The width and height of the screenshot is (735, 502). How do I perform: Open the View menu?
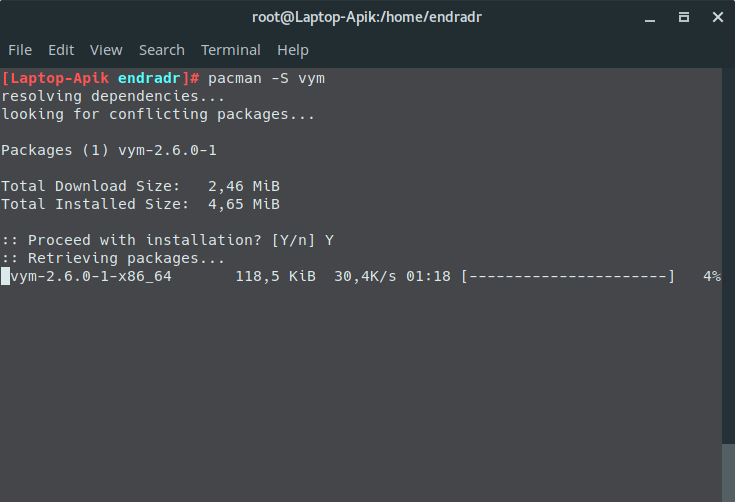pyautogui.click(x=106, y=50)
